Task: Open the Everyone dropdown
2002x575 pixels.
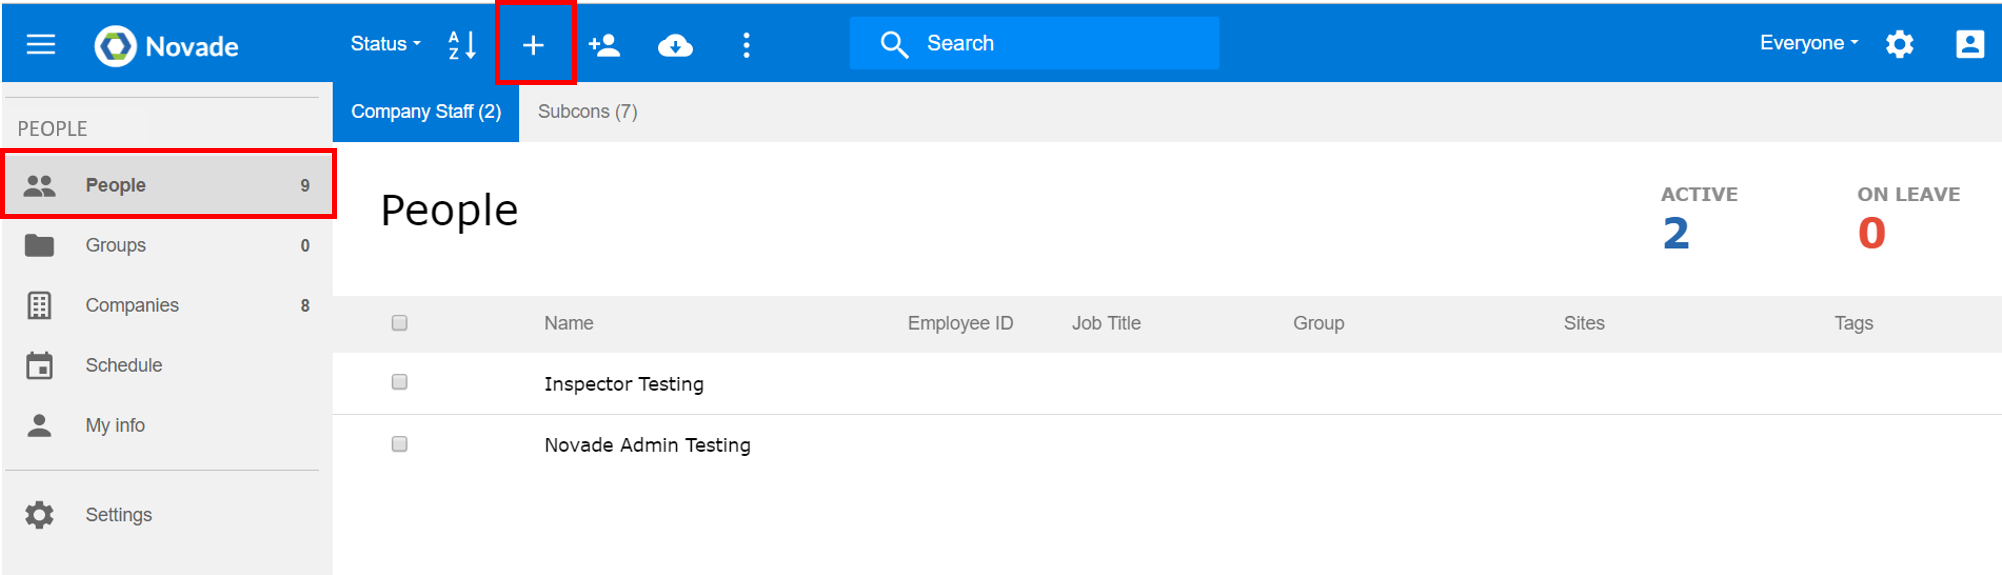Action: (1808, 43)
